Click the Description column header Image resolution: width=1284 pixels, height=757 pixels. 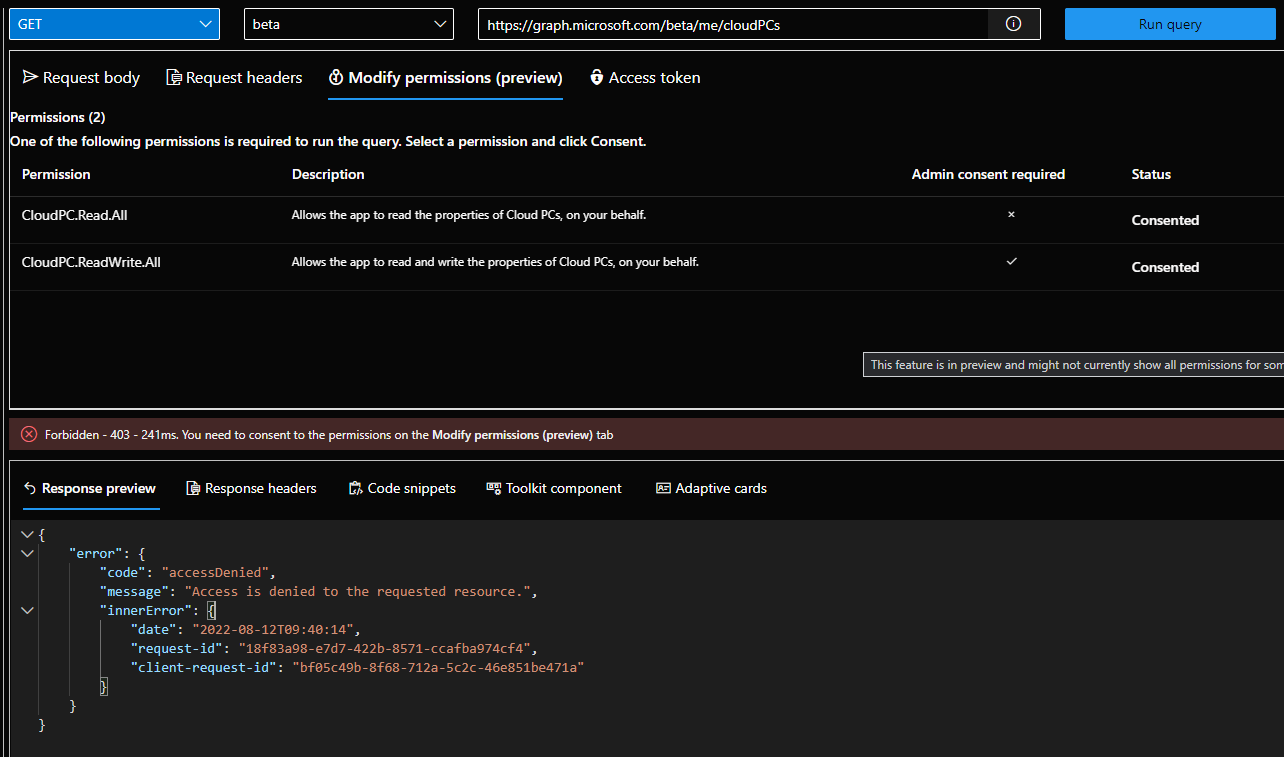pyautogui.click(x=328, y=174)
